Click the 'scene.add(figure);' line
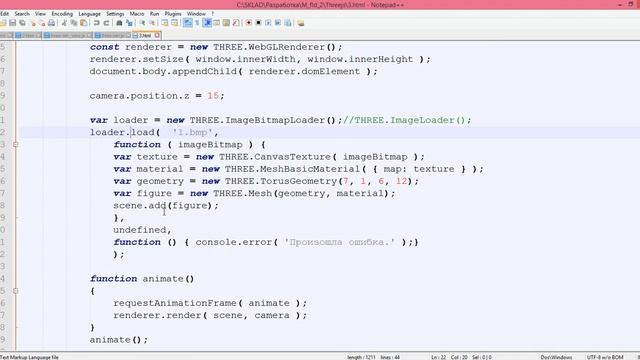This screenshot has width=640, height=360. tap(166, 206)
